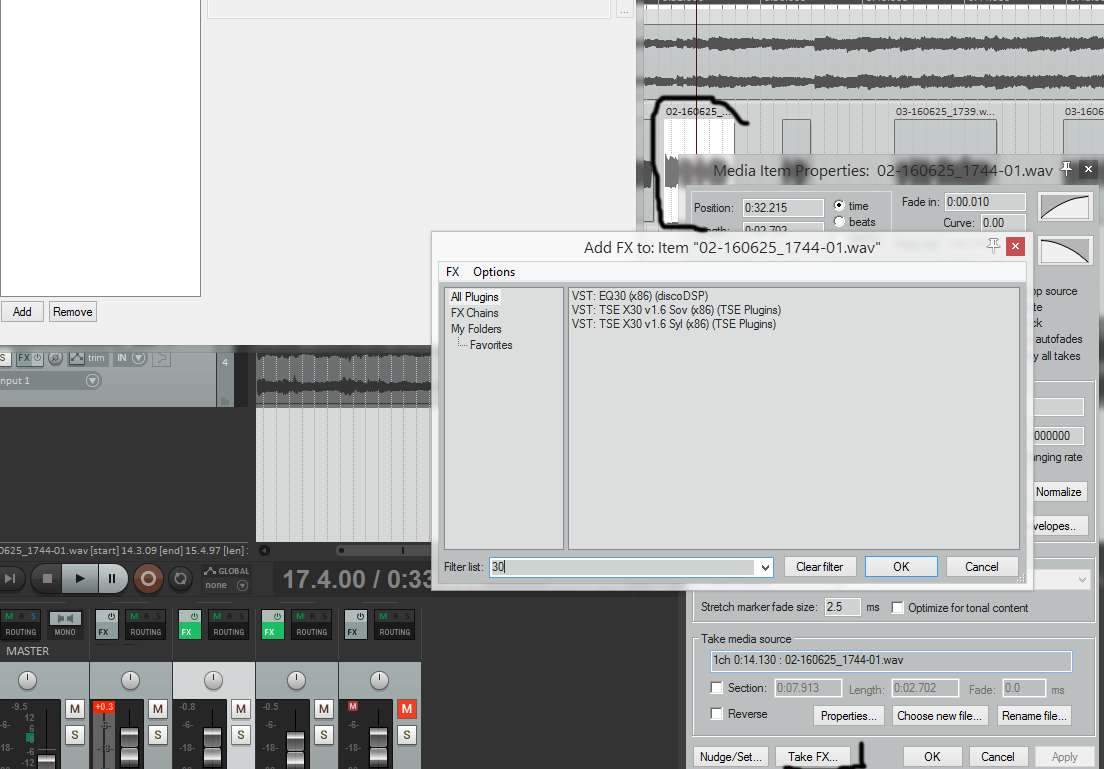Image resolution: width=1104 pixels, height=769 pixels.
Task: Open the Options menu in Add FX
Action: (494, 272)
